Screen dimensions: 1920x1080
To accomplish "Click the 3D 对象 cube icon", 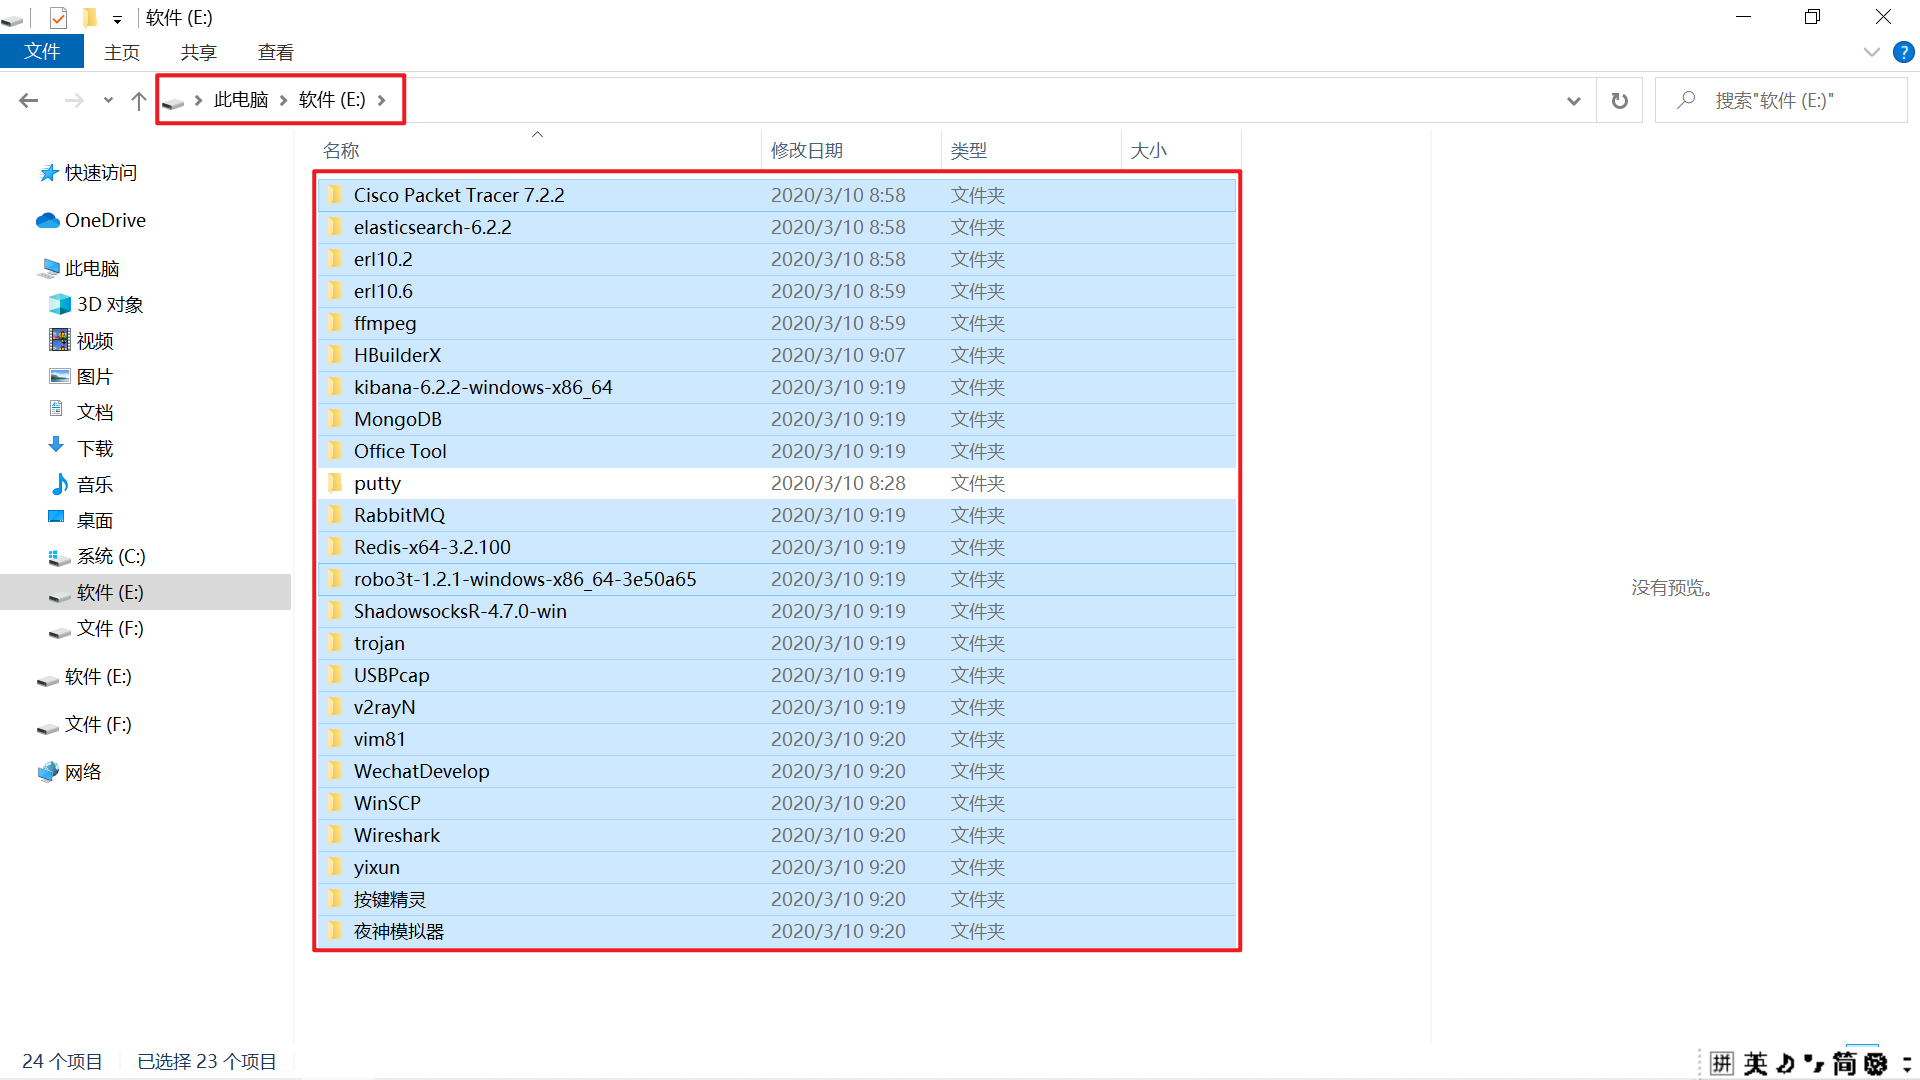I will tap(60, 304).
